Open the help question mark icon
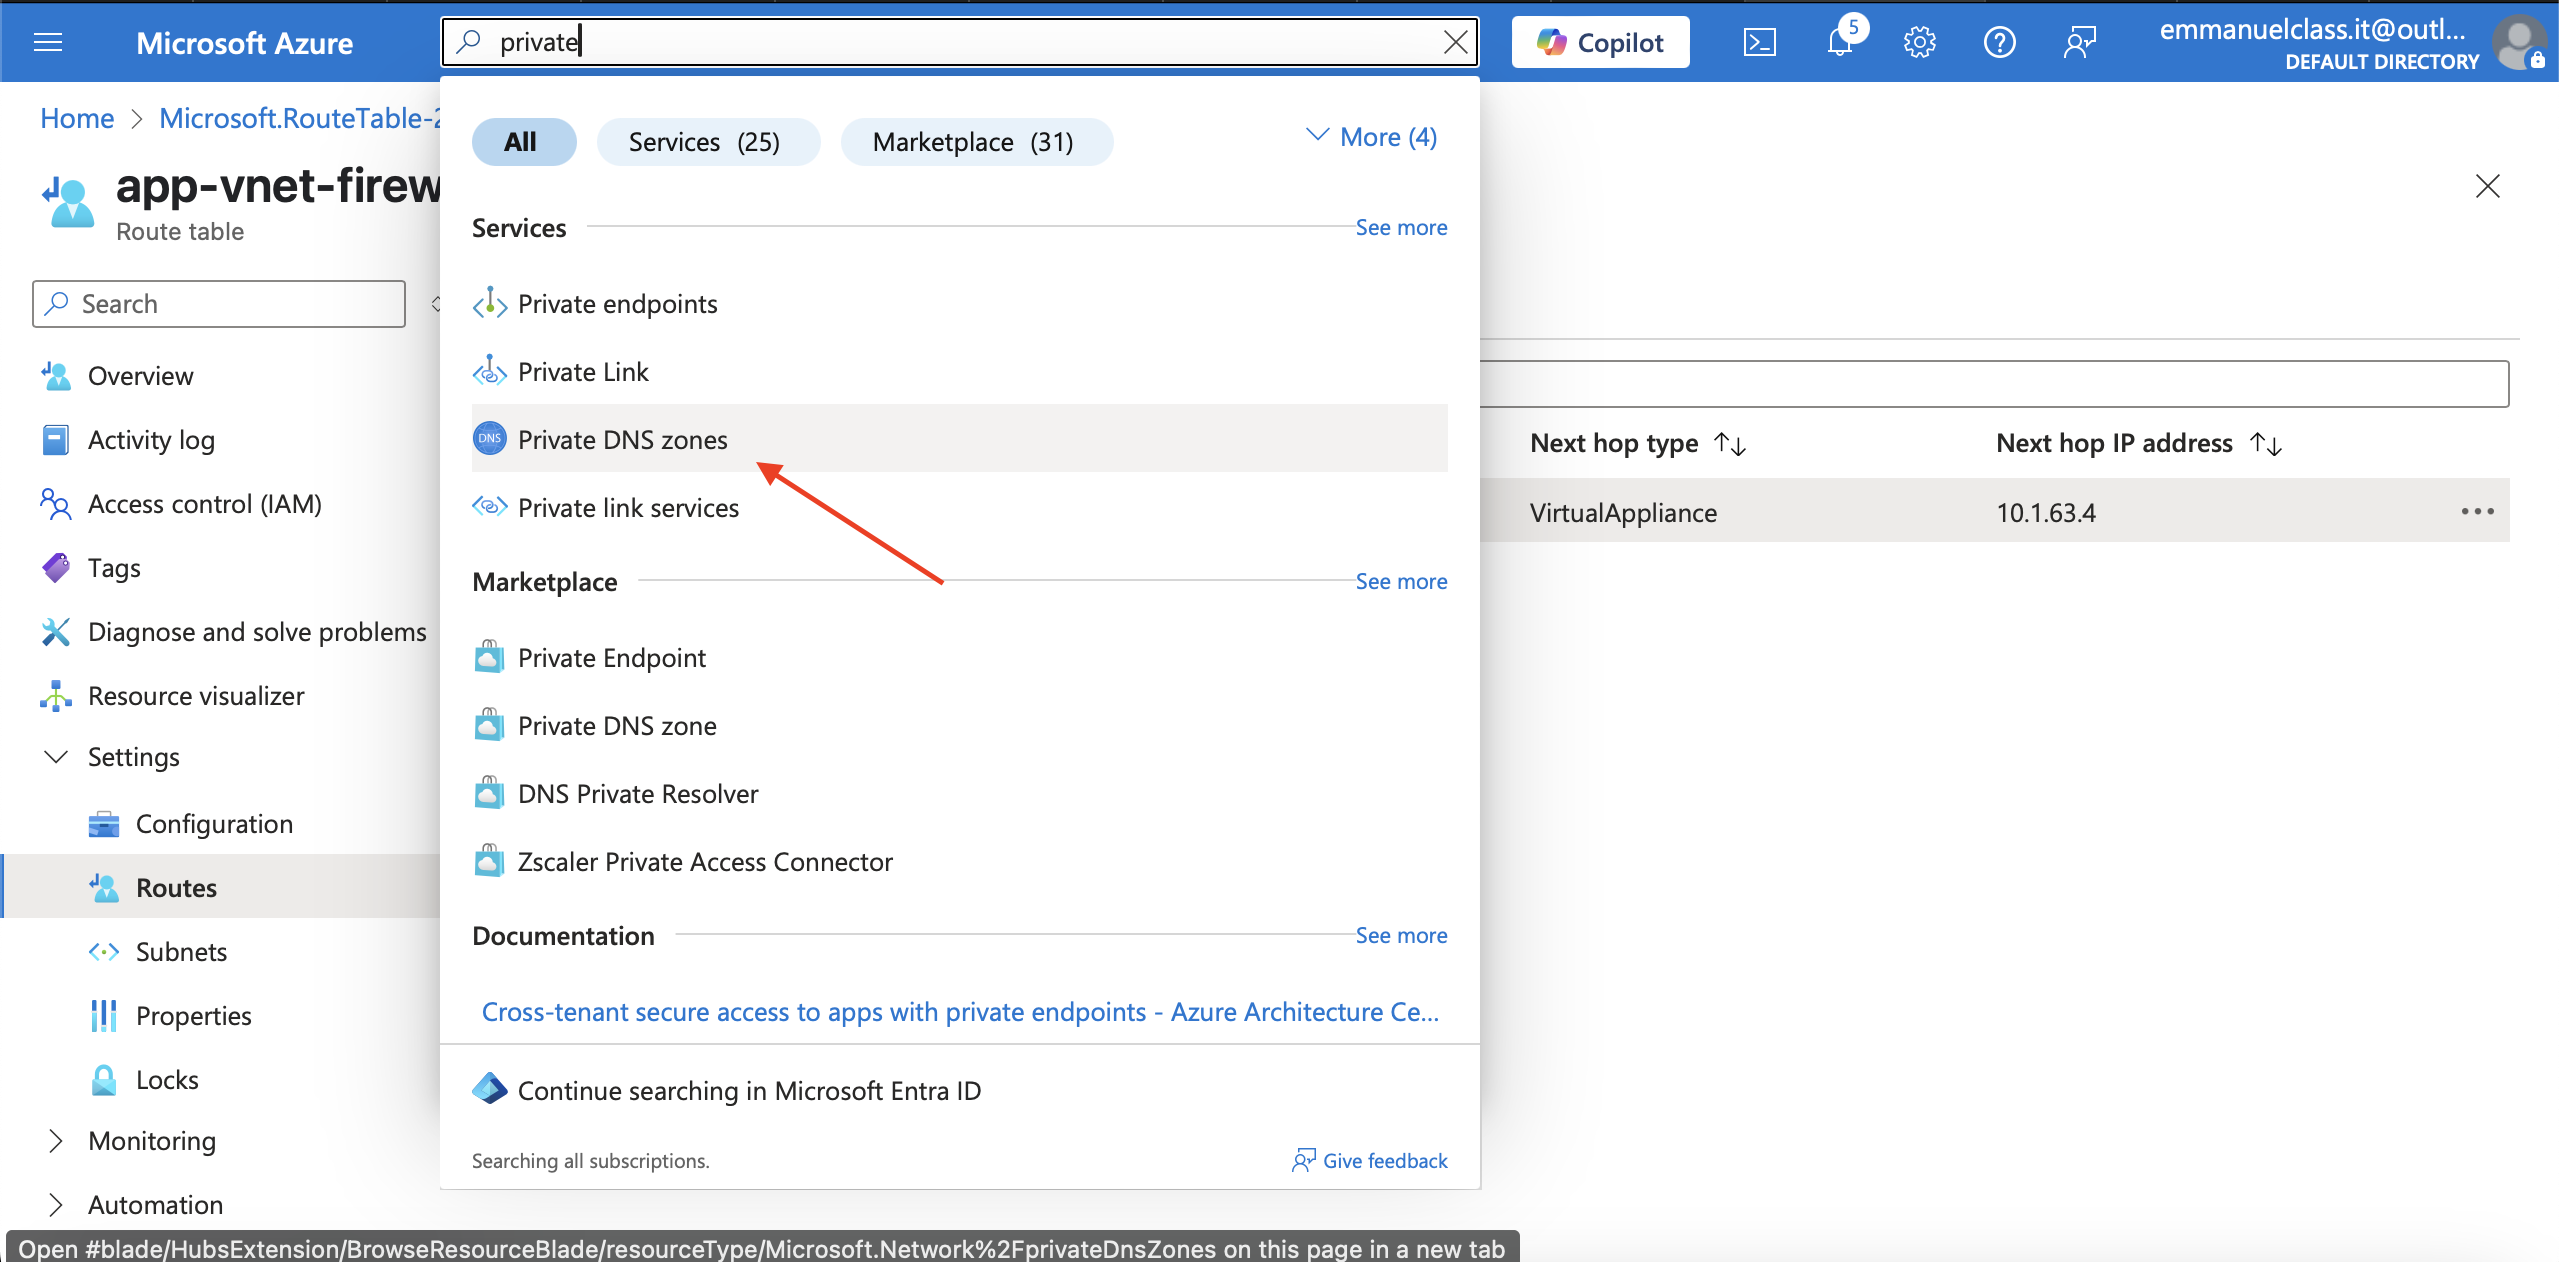This screenshot has width=2559, height=1262. tap(1999, 42)
